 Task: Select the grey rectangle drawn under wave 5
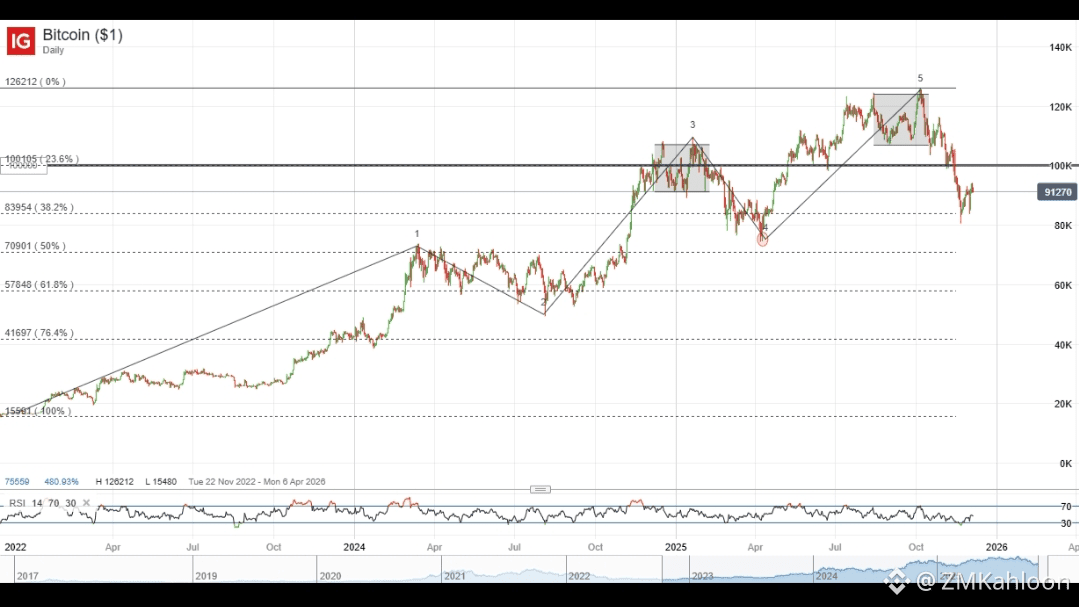[x=901, y=119]
